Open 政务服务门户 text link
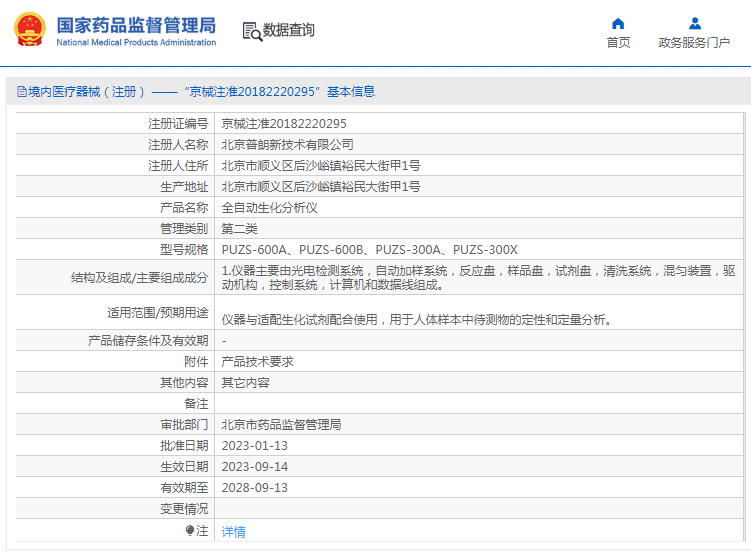Screen dimensions: 751x555 click(x=694, y=43)
